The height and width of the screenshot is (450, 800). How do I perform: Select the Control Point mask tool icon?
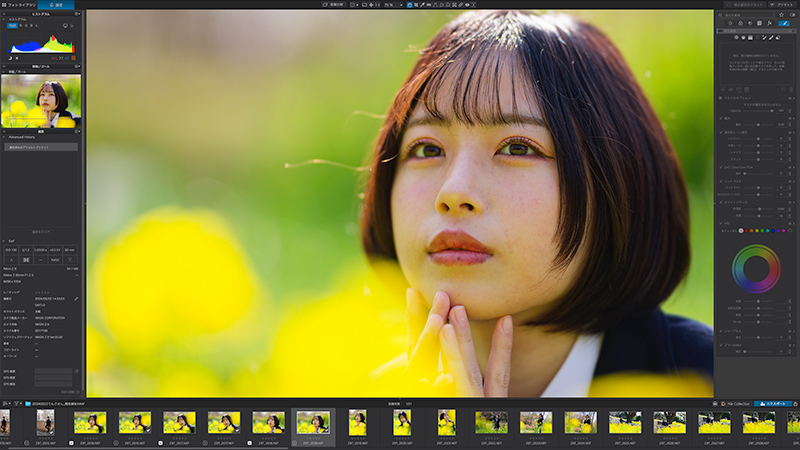tap(736, 37)
